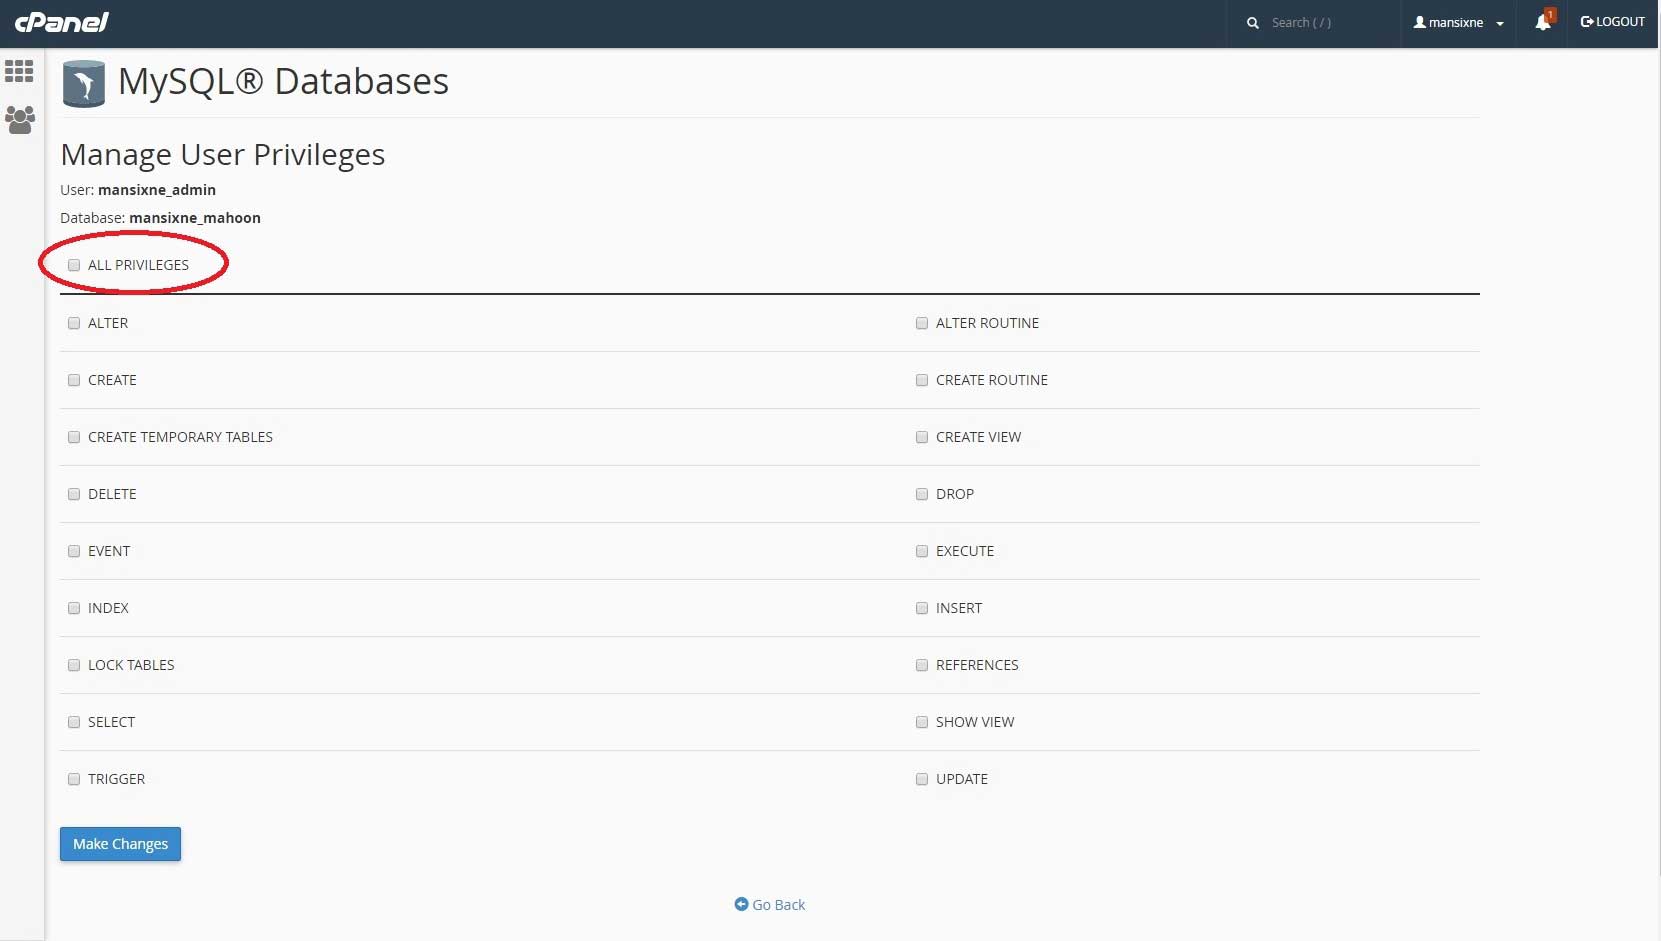The image size is (1661, 941).
Task: Tick ALTER ROUTINE checkbox
Action: 922,323
